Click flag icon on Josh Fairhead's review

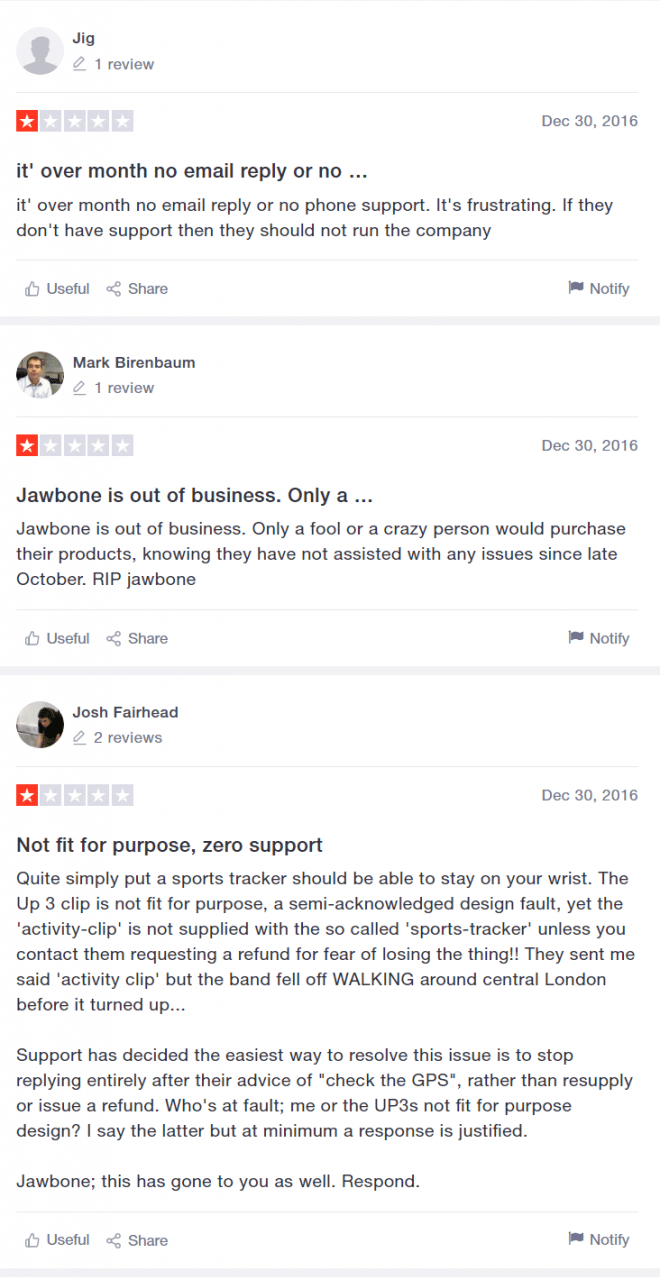point(576,1239)
